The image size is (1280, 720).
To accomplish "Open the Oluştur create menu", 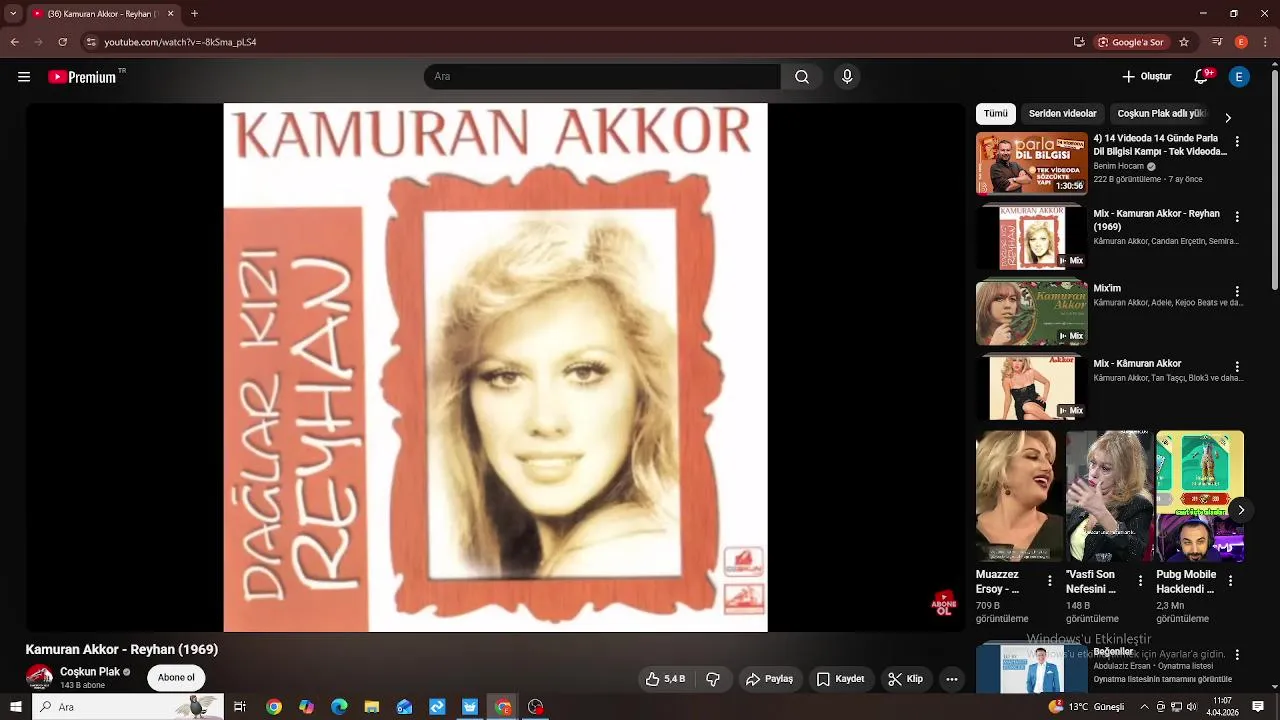I will 1146,77.
